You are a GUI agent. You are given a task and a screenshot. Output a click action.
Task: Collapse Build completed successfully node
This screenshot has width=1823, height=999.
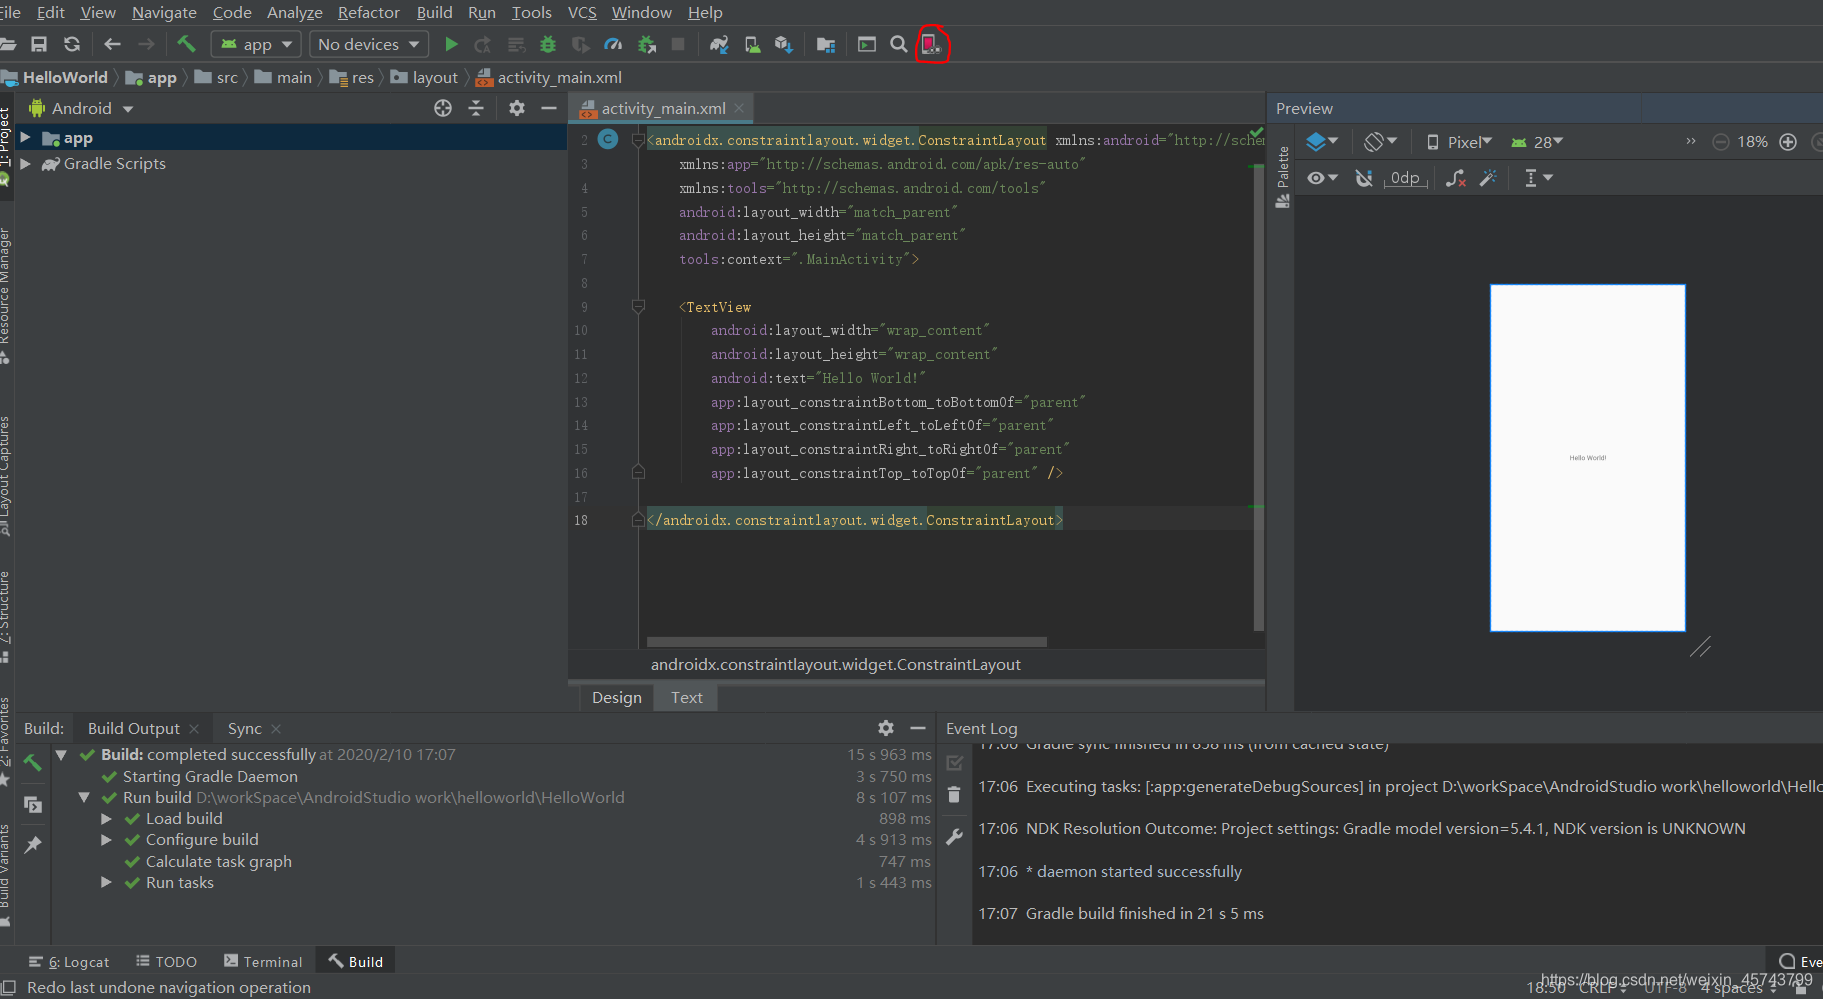click(61, 755)
